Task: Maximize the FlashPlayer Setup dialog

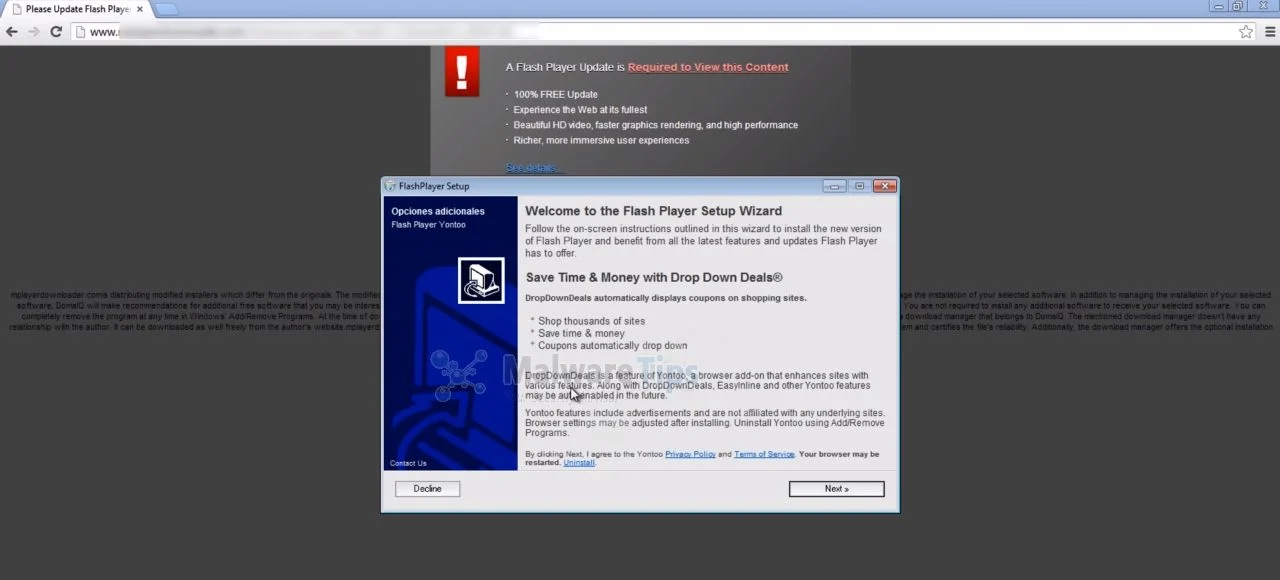Action: click(x=860, y=186)
